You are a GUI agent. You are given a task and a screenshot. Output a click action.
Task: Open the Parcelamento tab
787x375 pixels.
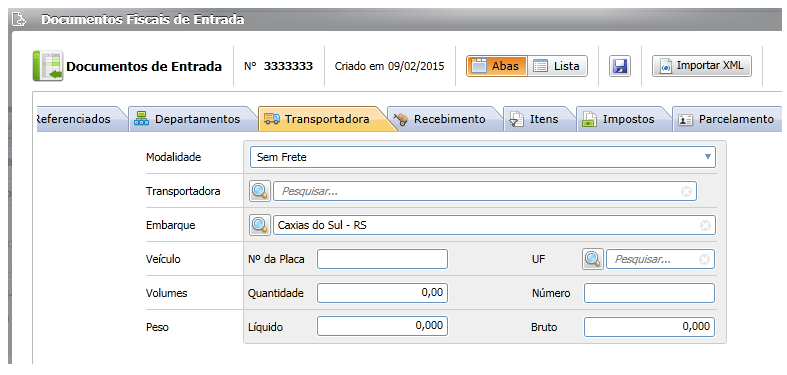pos(728,119)
